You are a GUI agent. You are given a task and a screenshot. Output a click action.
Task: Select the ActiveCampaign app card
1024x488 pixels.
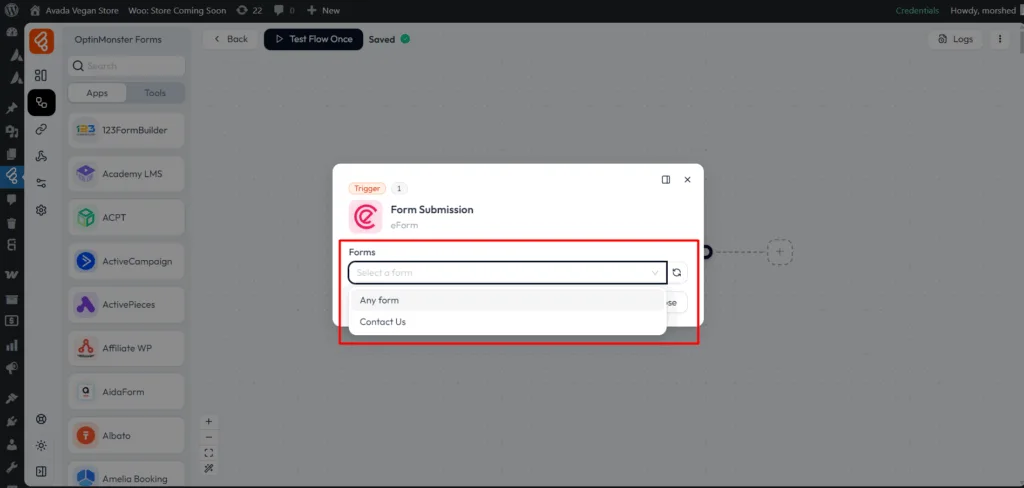pos(126,261)
